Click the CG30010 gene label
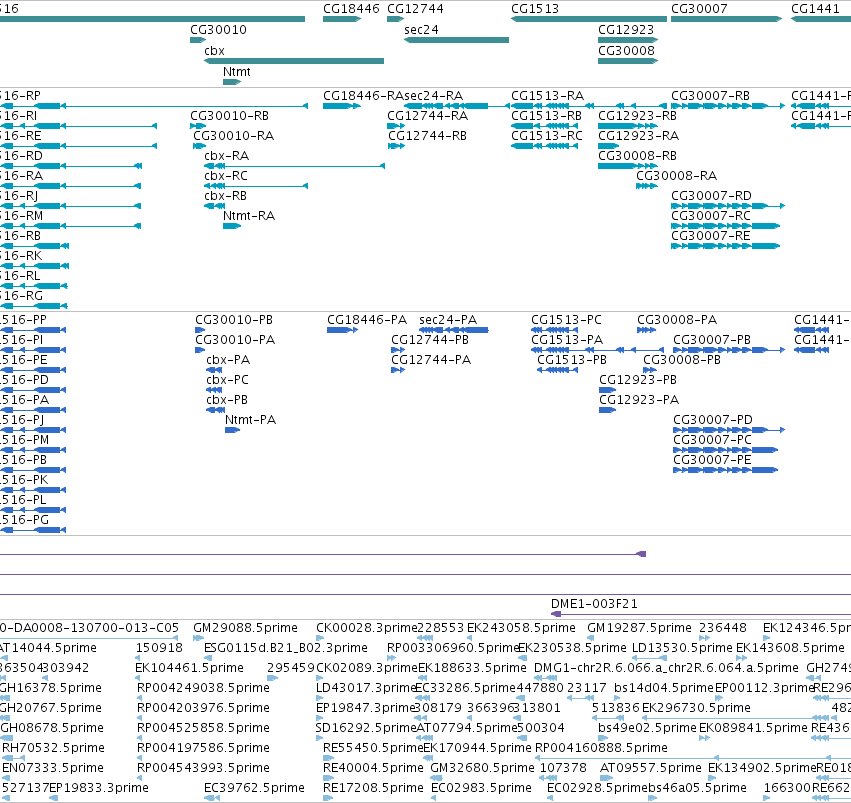 pyautogui.click(x=218, y=30)
